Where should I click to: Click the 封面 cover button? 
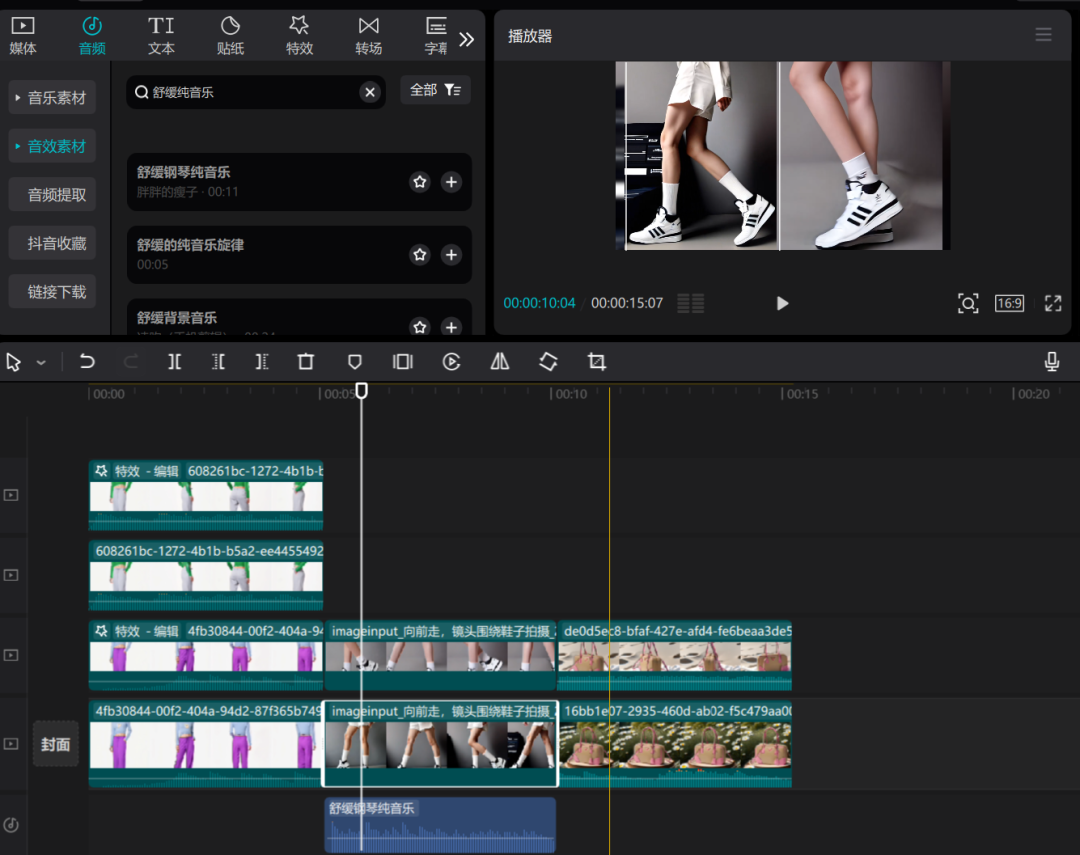point(56,744)
